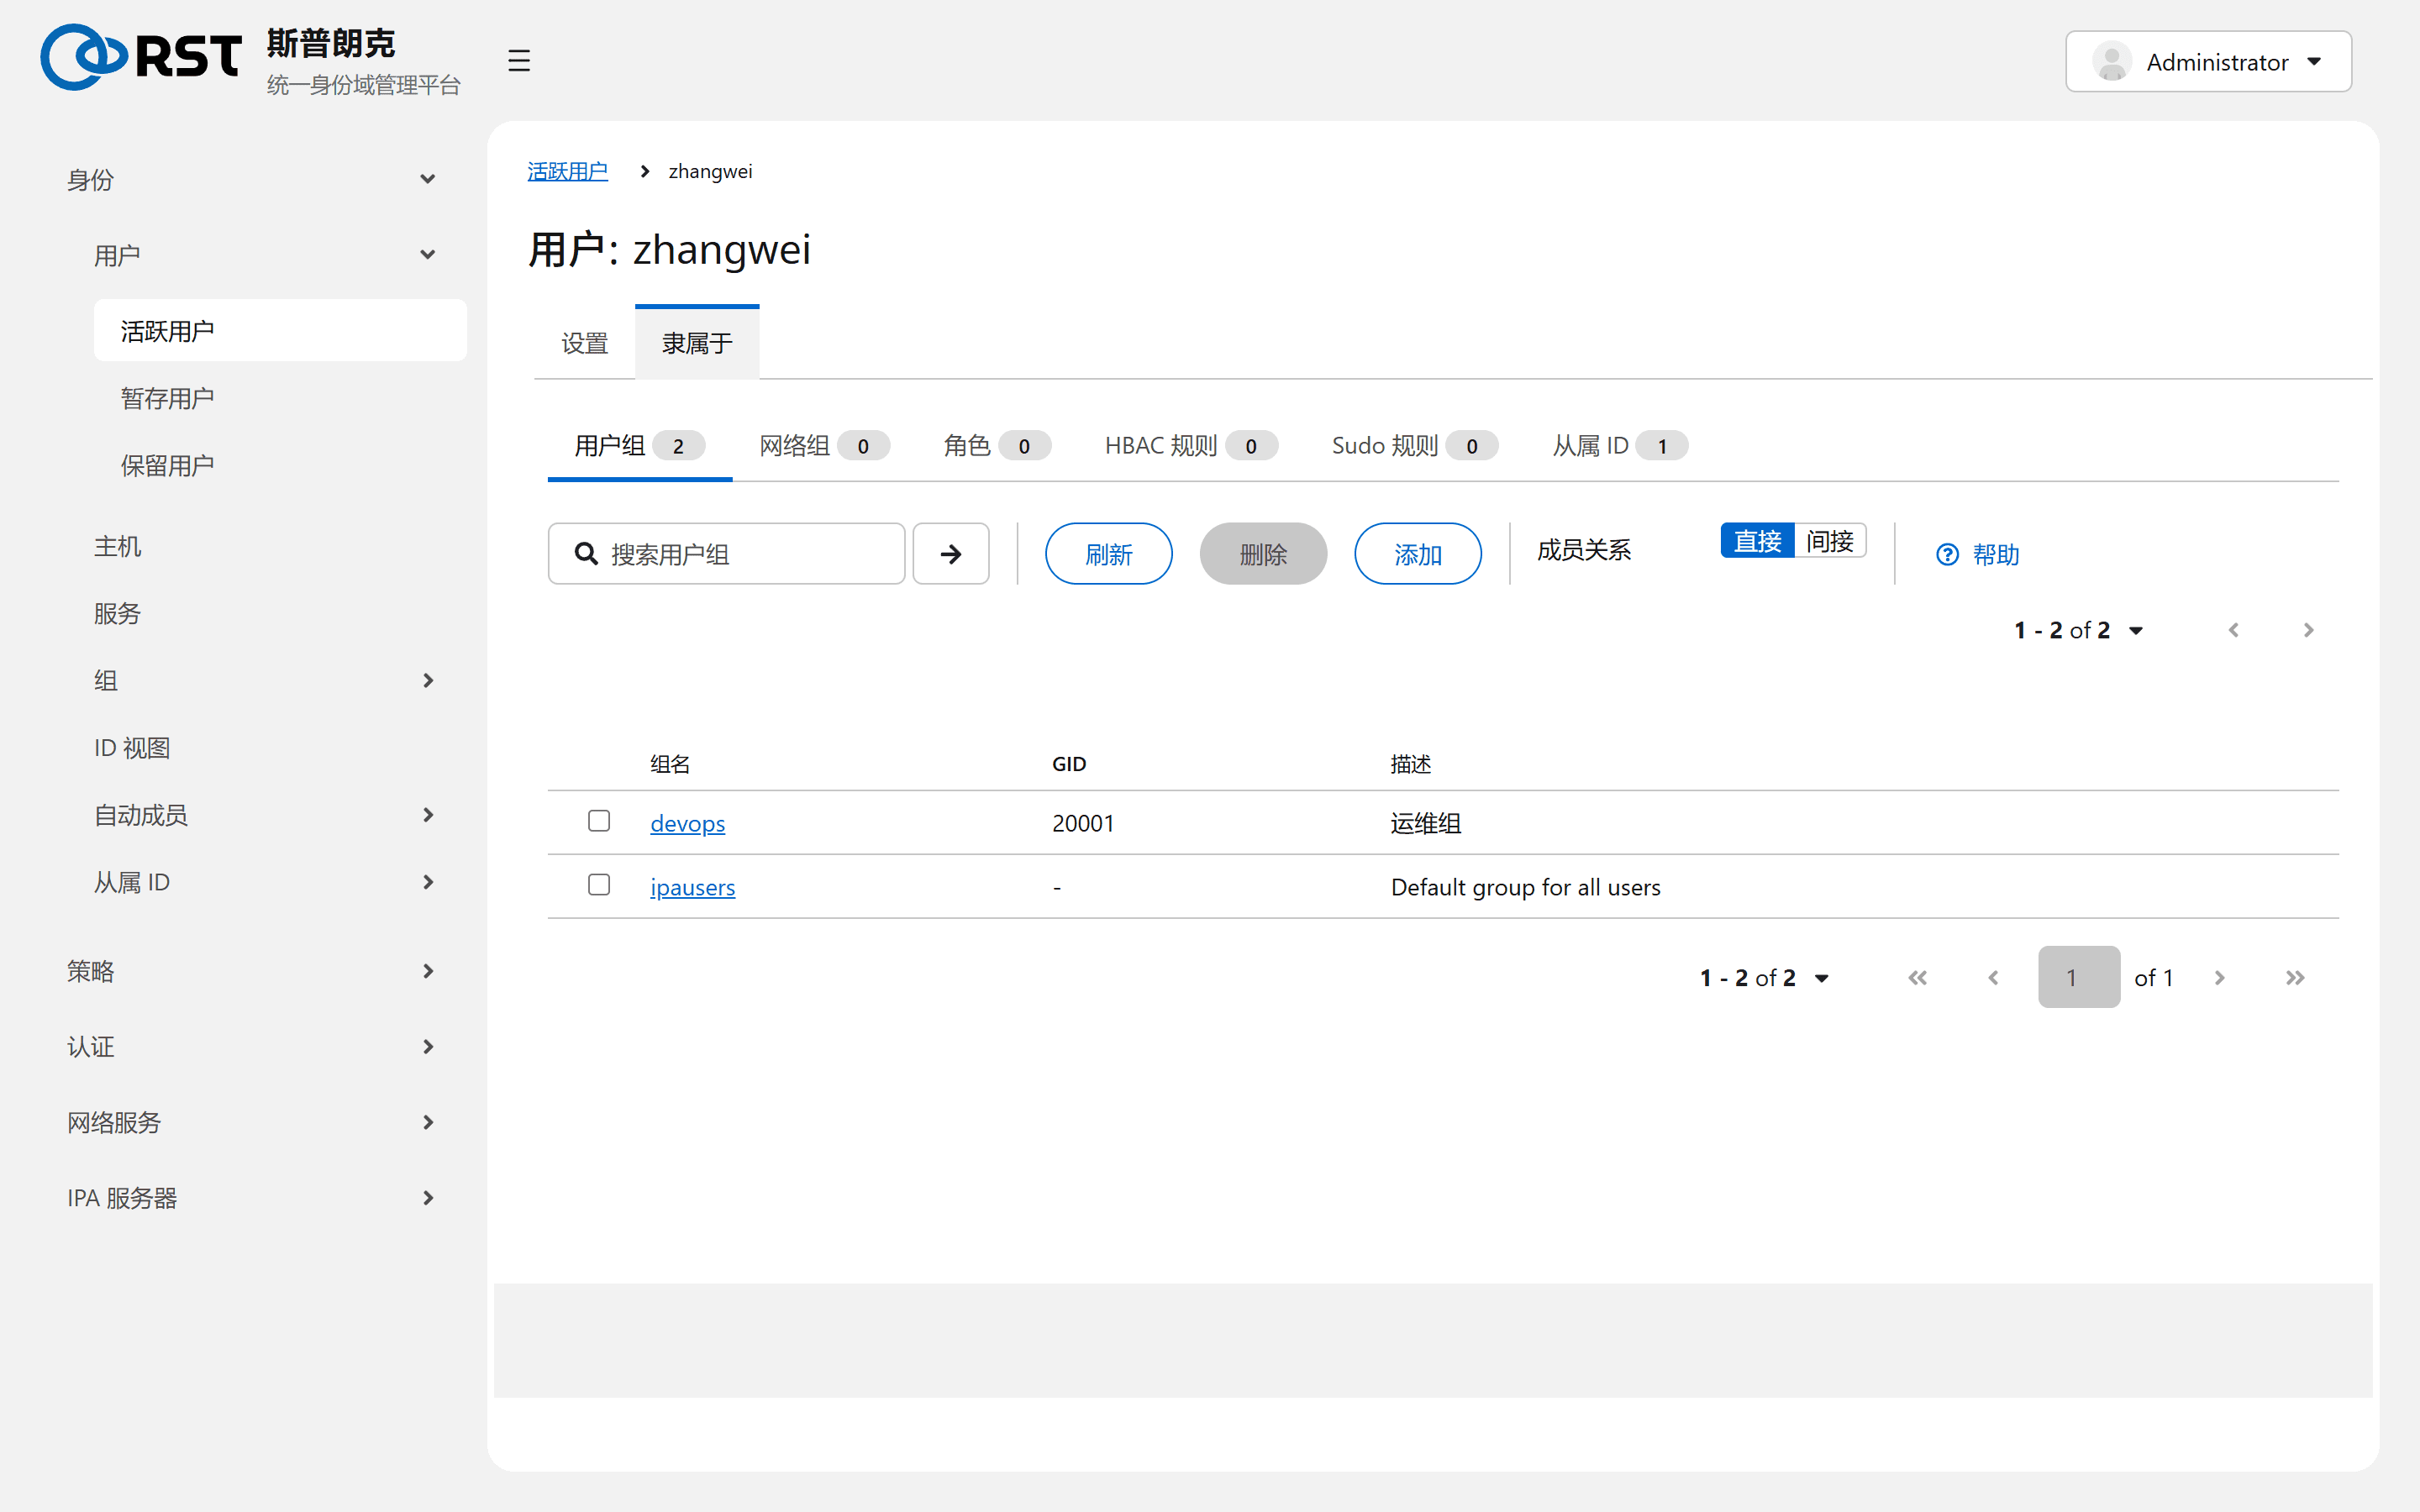This screenshot has height=1512, width=2420.
Task: Switch membership to 直接 (direct)
Action: click(1757, 541)
